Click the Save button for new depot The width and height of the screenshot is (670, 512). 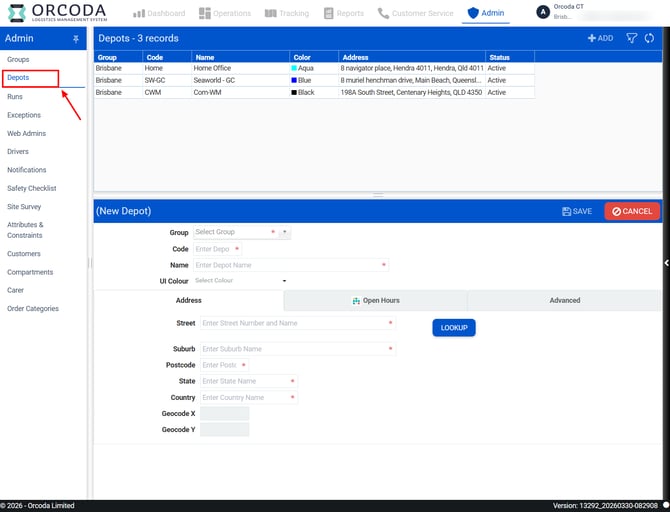tap(577, 211)
